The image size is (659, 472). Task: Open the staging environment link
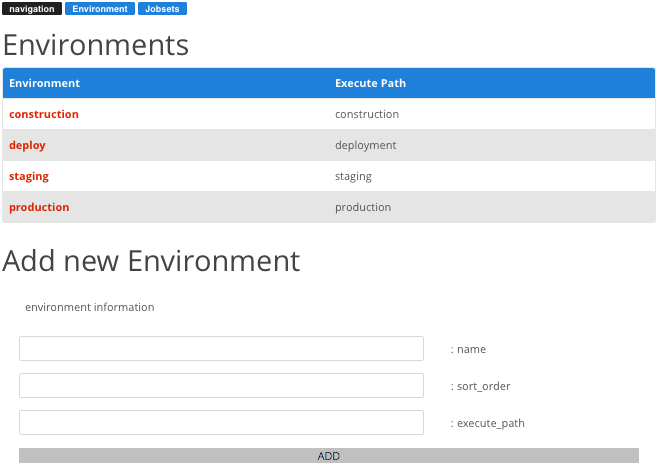pos(29,177)
